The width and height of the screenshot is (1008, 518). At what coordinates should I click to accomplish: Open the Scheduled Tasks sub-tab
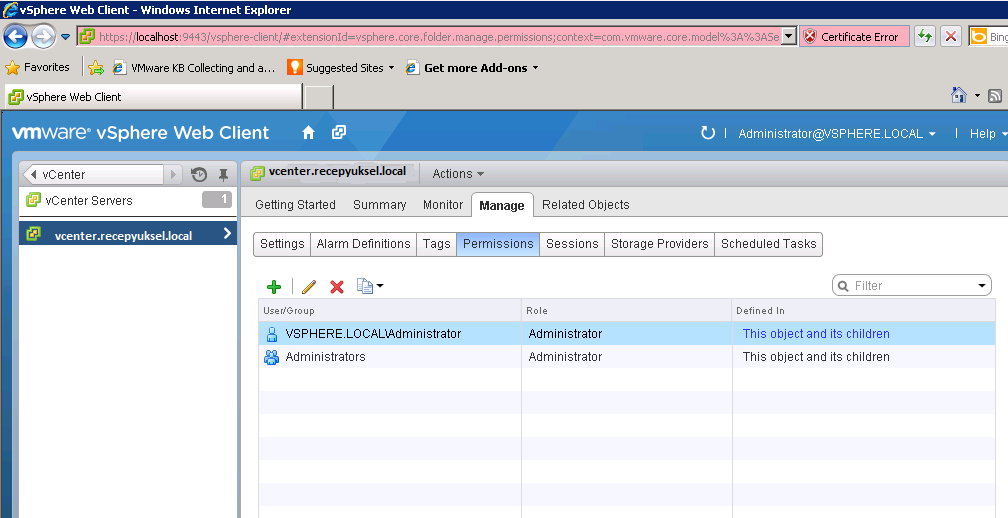click(x=768, y=244)
